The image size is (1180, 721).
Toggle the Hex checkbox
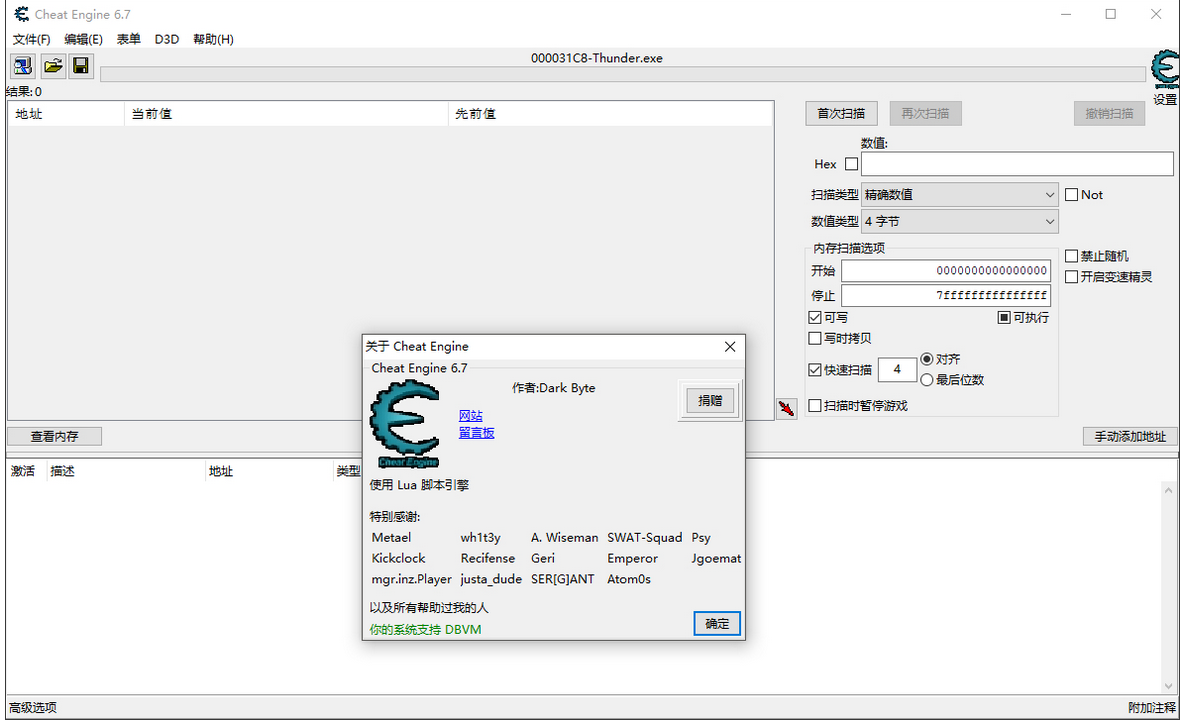click(851, 163)
